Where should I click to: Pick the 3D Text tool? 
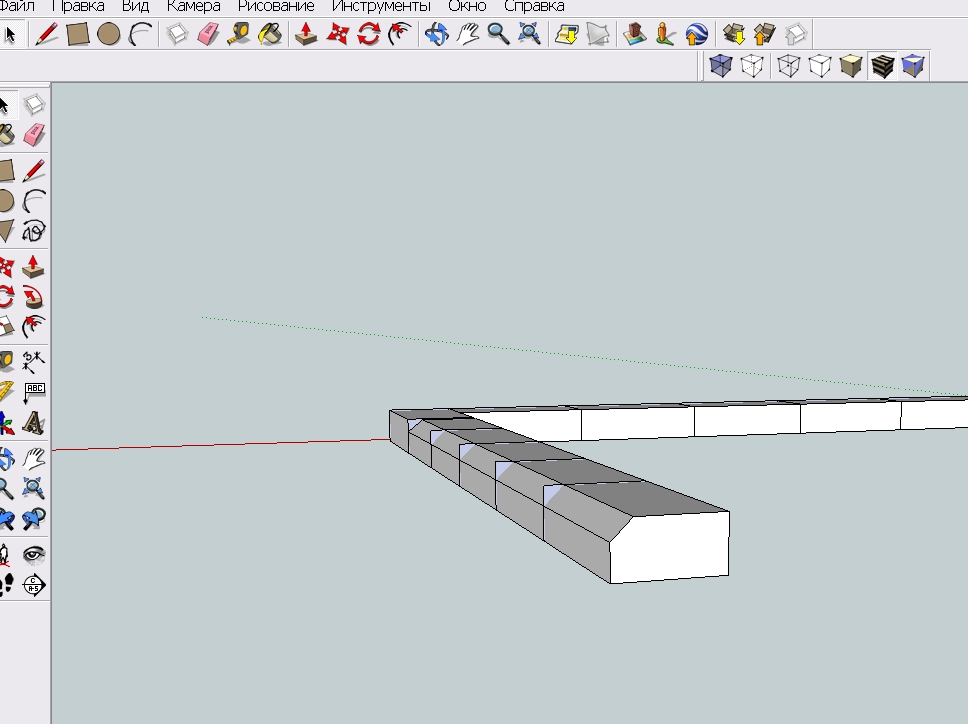(35, 422)
